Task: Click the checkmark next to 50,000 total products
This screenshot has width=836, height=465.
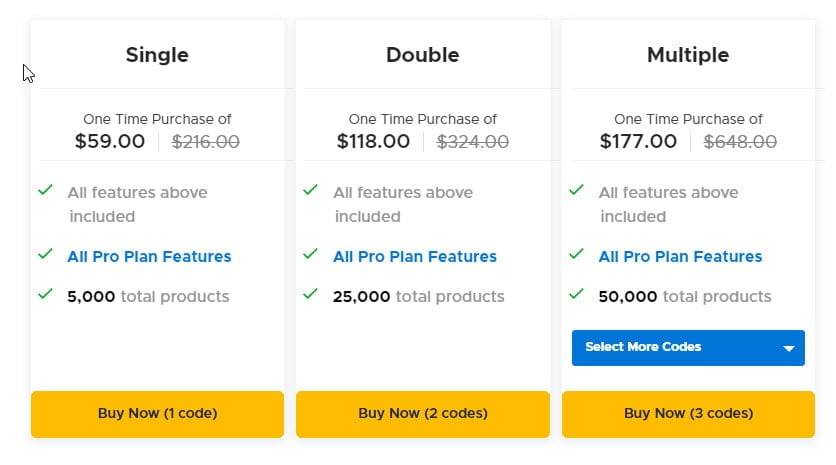Action: tap(576, 295)
